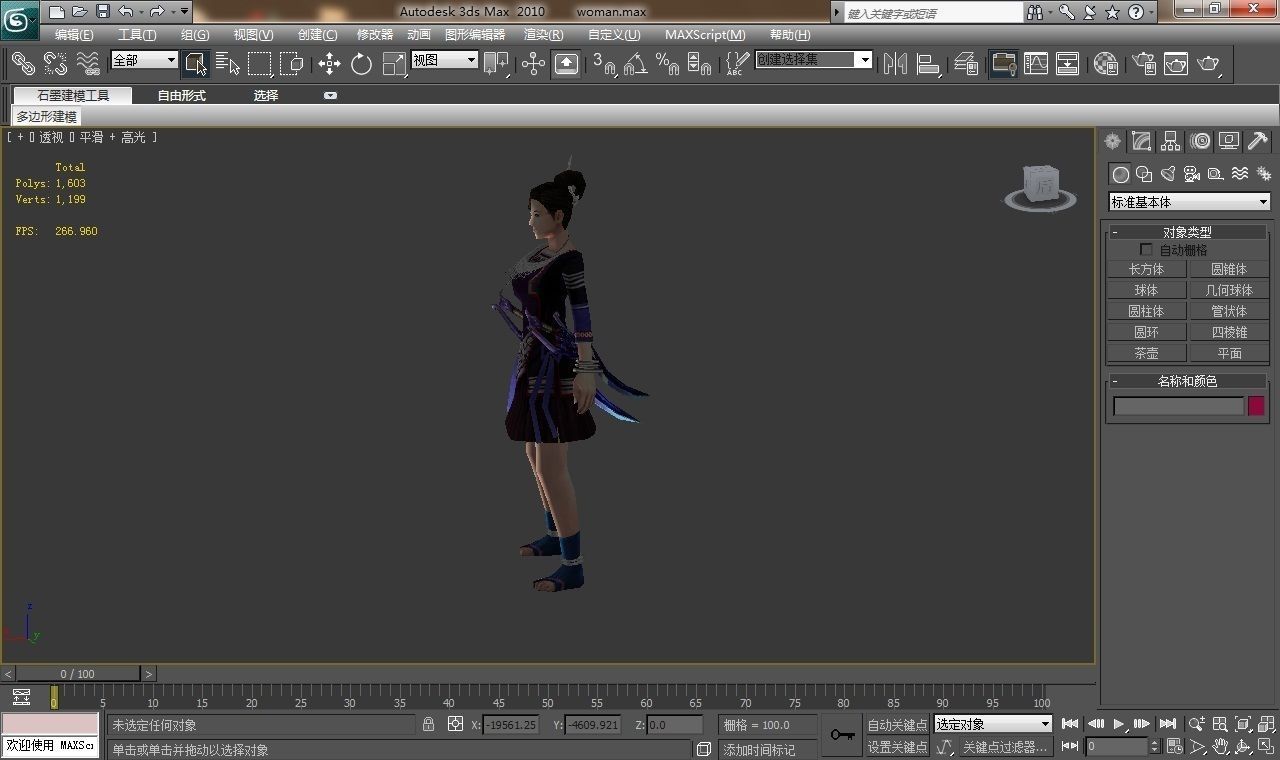
Task: Switch to the Display command panel tab
Action: (1229, 141)
